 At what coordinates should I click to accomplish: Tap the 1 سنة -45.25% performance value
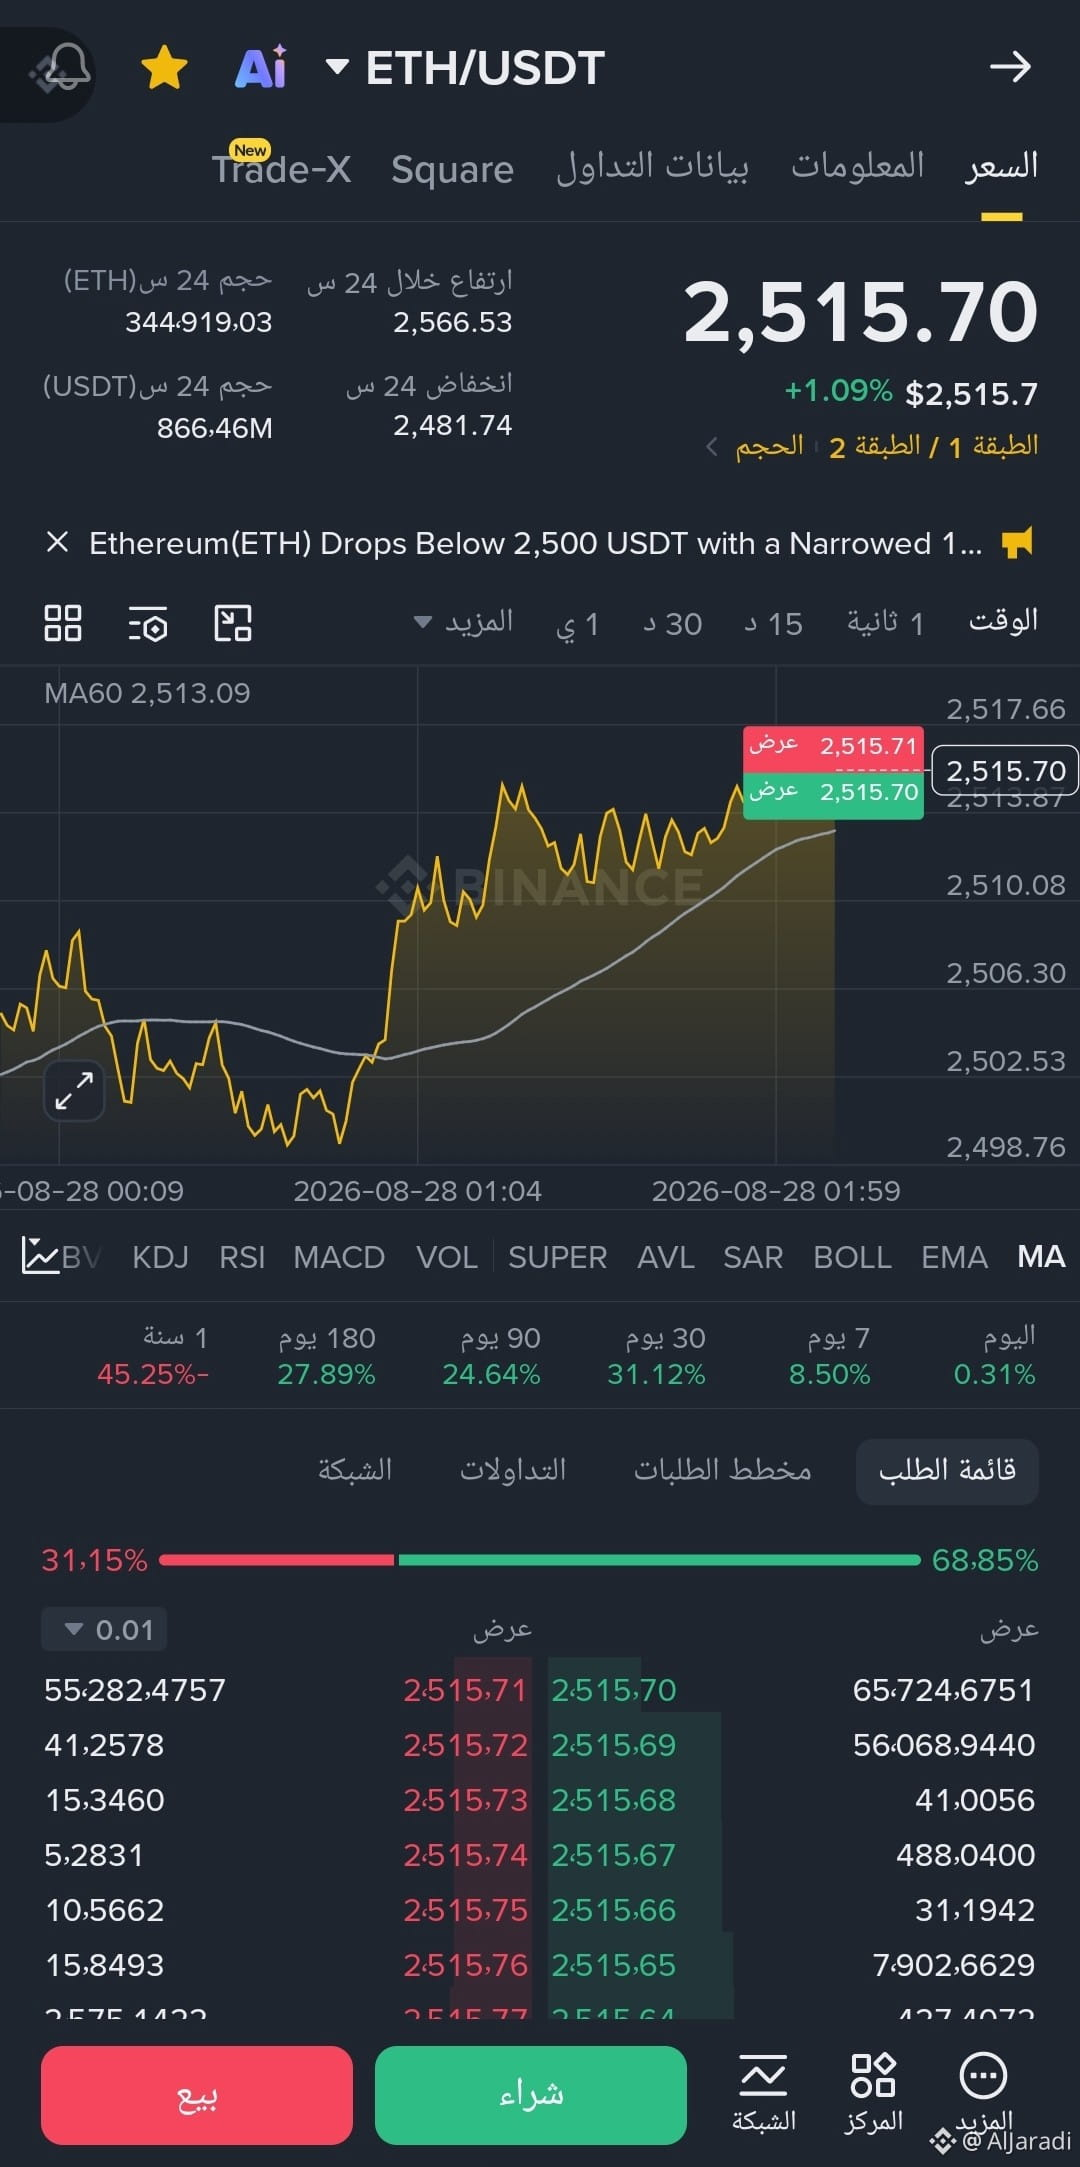tap(153, 1374)
